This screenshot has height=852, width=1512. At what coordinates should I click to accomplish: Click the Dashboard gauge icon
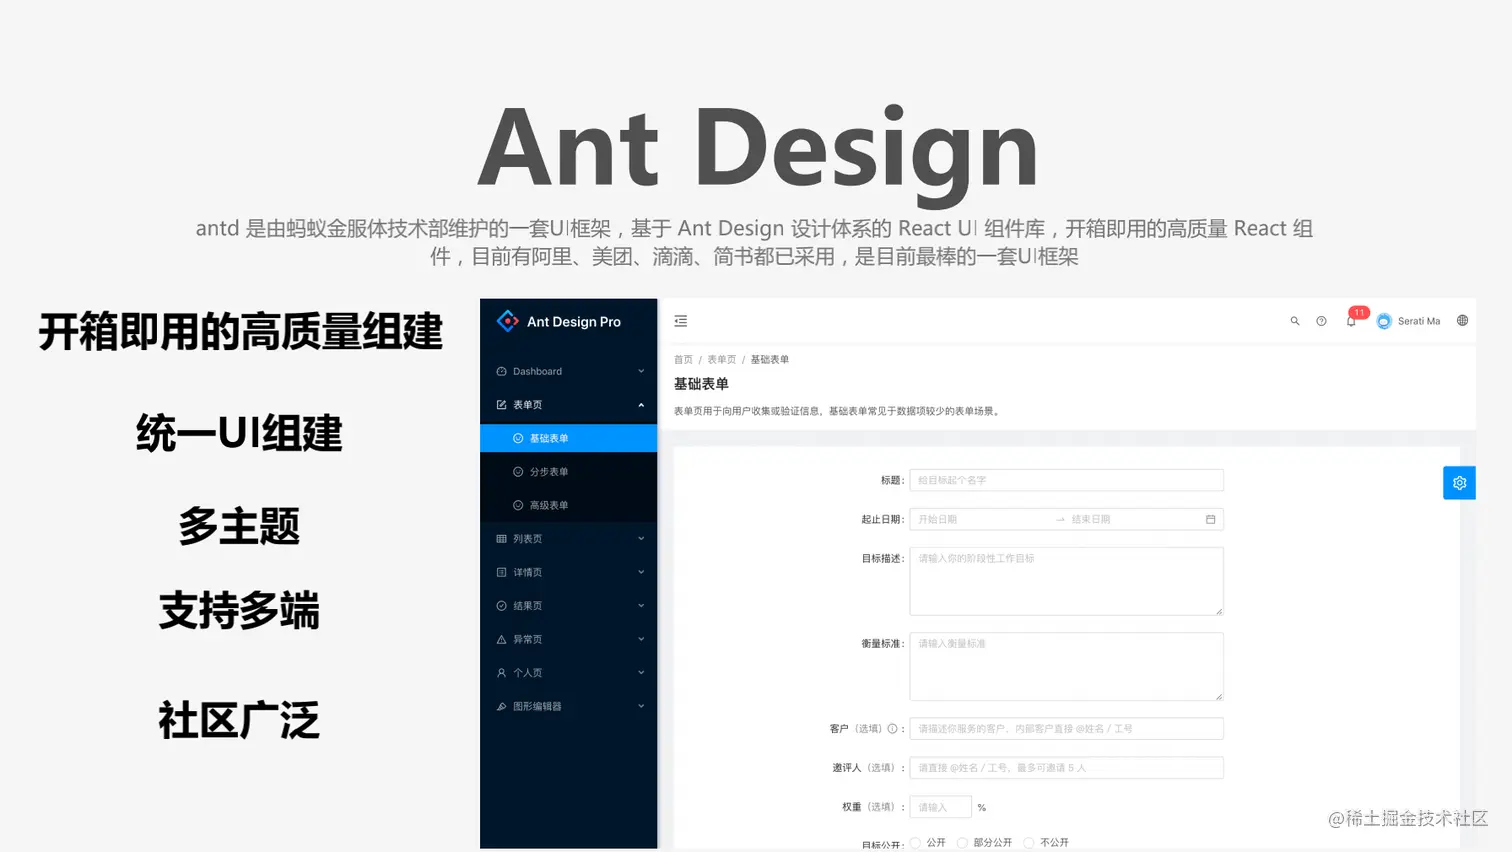point(501,371)
